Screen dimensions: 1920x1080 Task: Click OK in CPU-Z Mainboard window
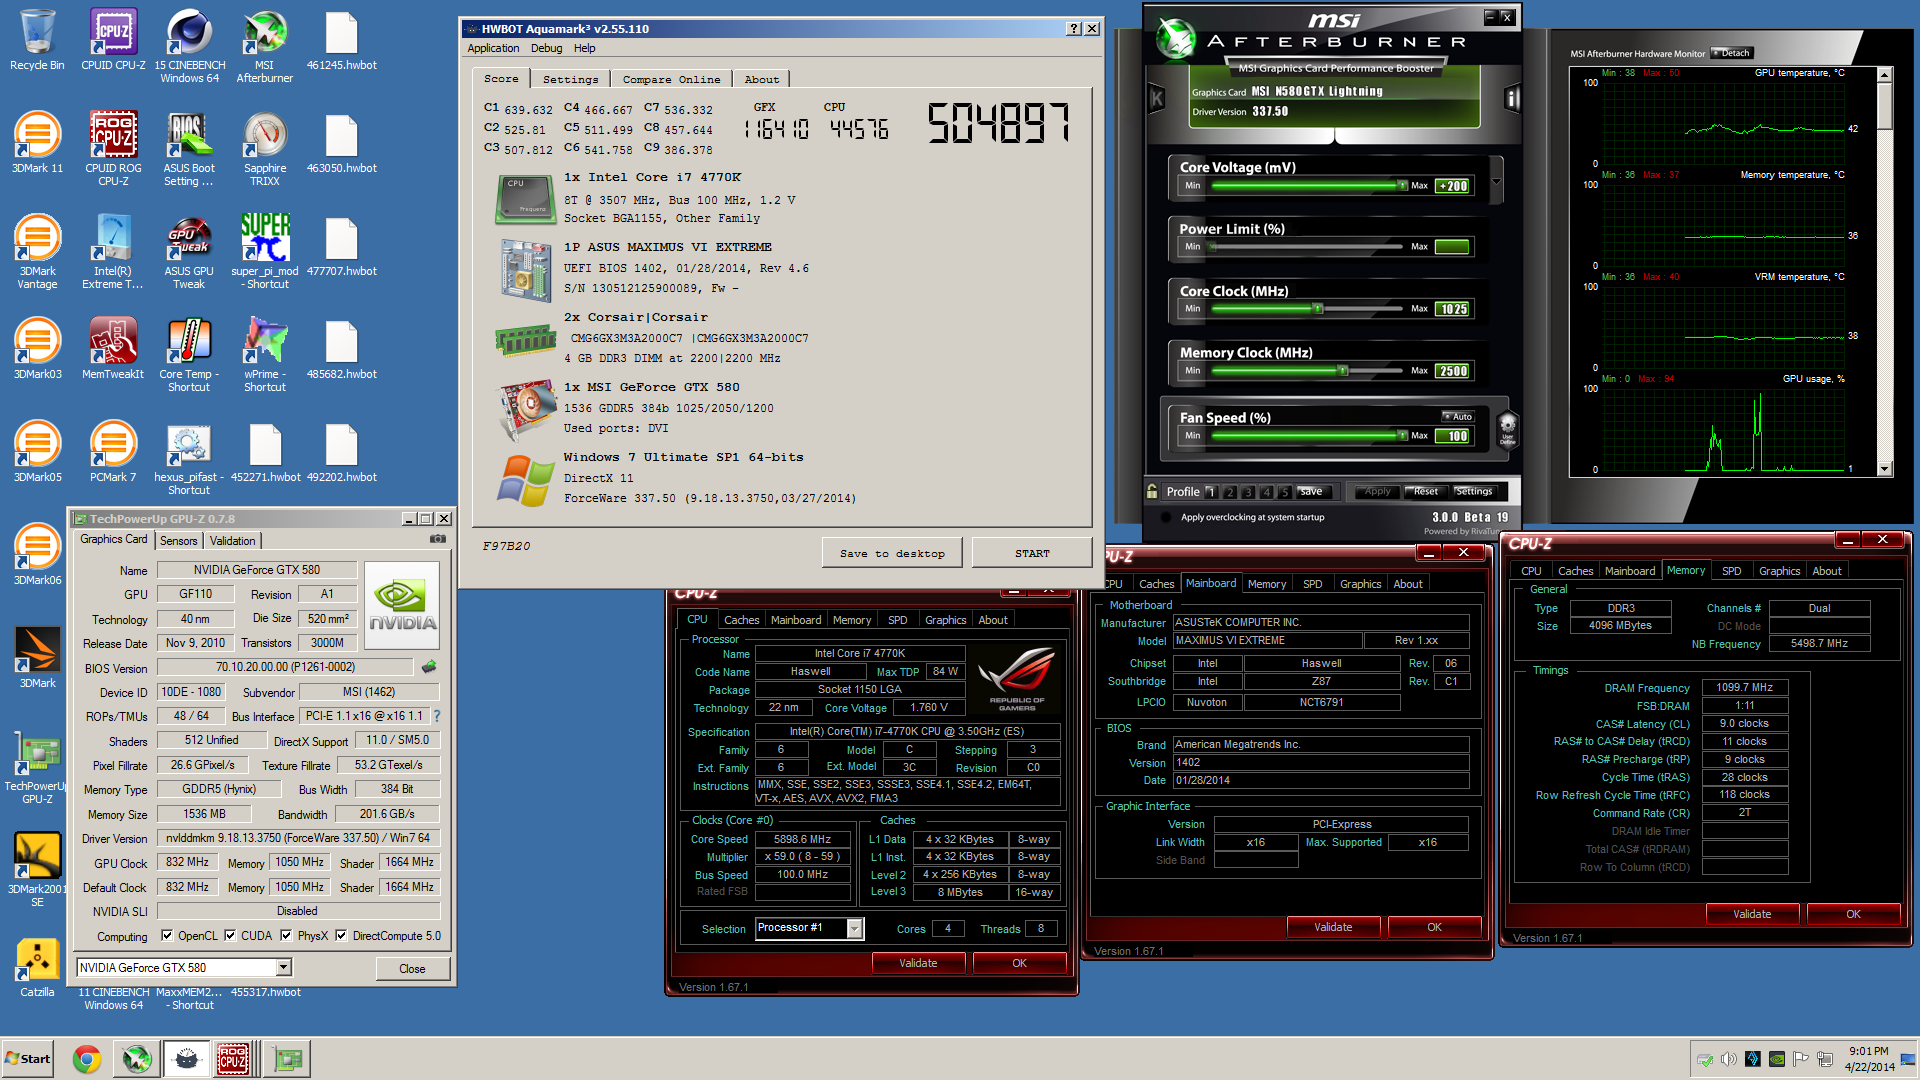click(1434, 927)
